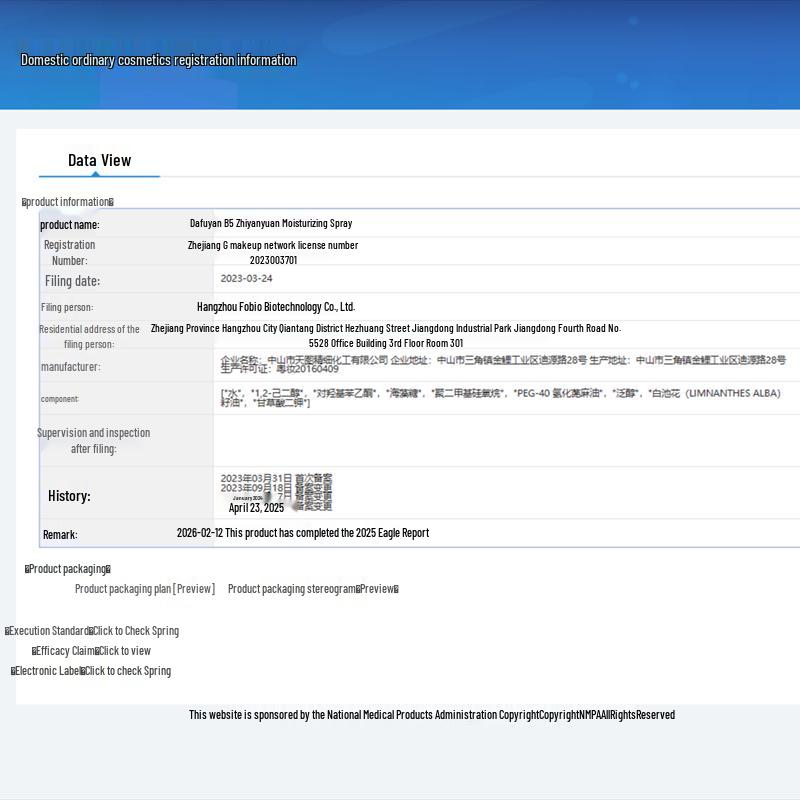Click to view the Efficacy Claim

(x=125, y=651)
